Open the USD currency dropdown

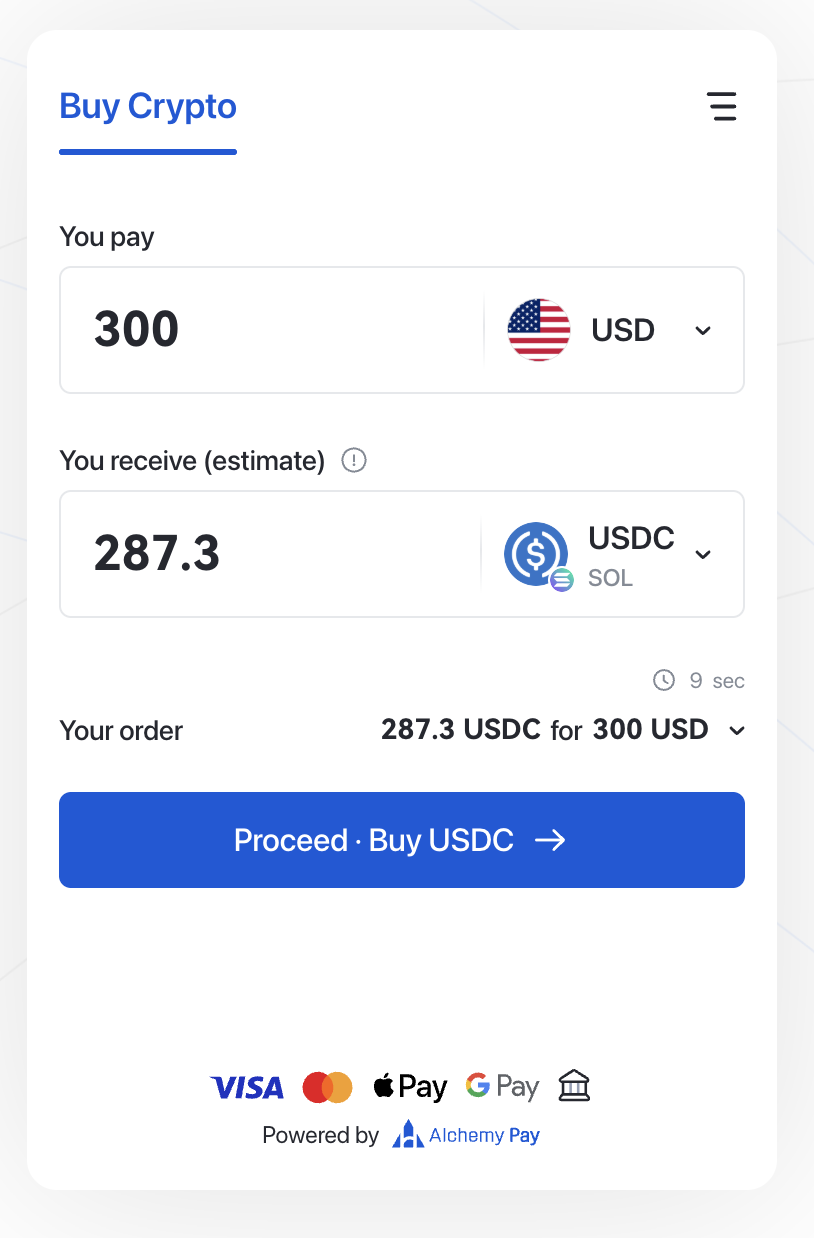(x=703, y=330)
